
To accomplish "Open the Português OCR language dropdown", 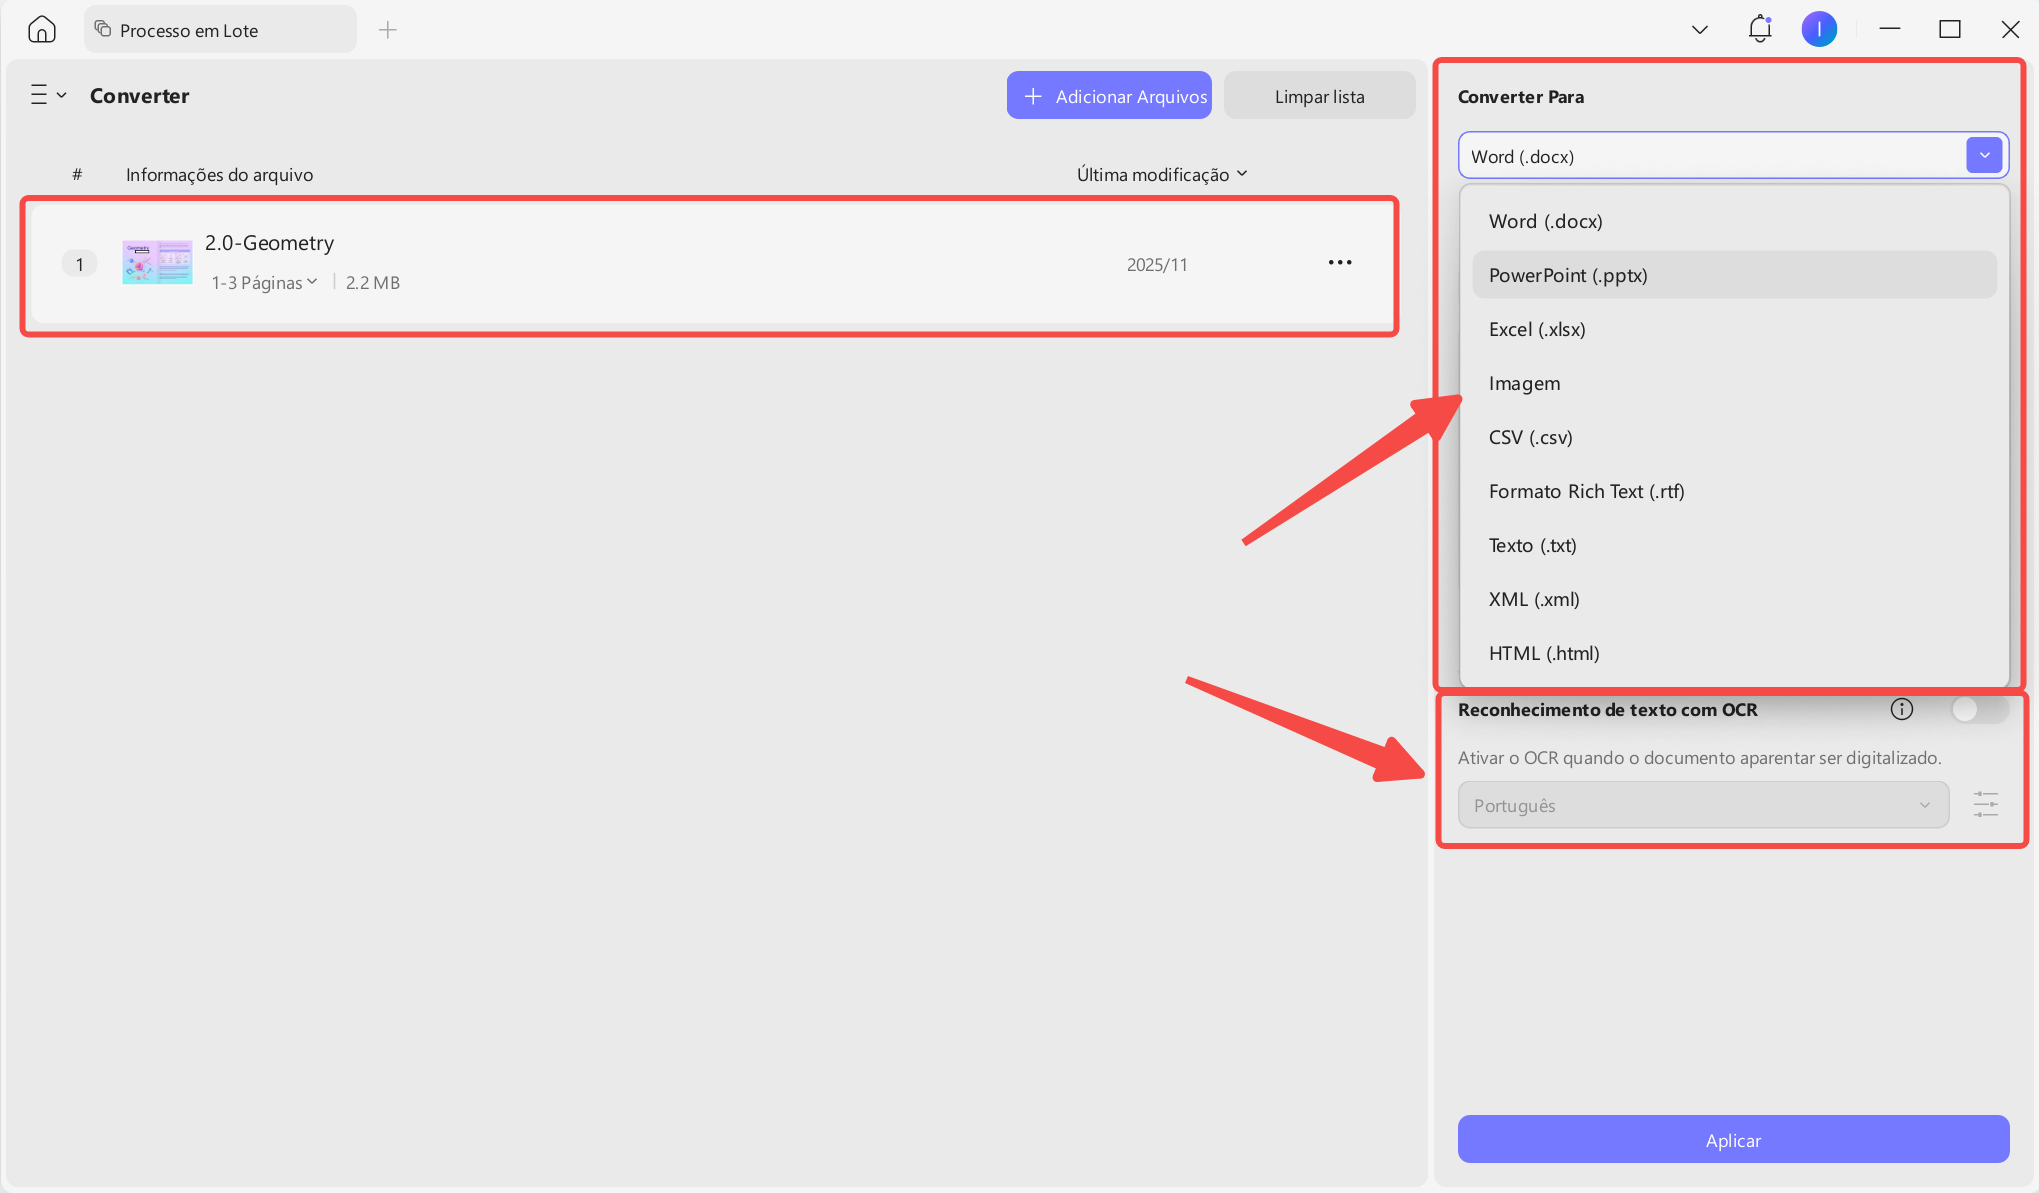I will click(x=1703, y=805).
